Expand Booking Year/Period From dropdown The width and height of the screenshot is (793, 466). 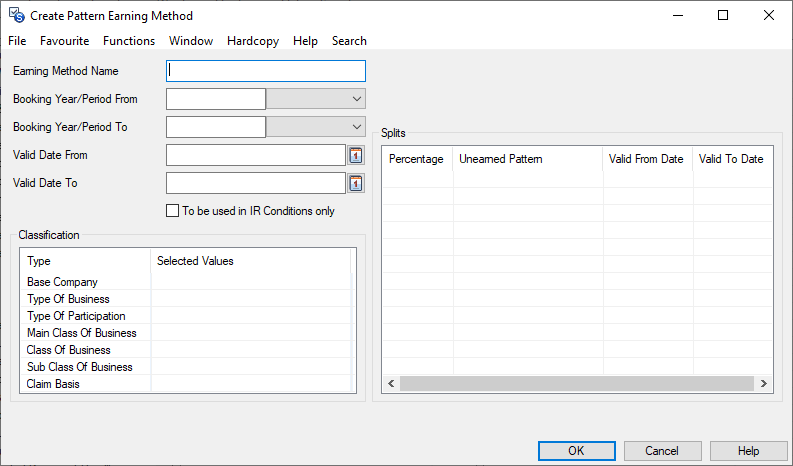(x=357, y=99)
